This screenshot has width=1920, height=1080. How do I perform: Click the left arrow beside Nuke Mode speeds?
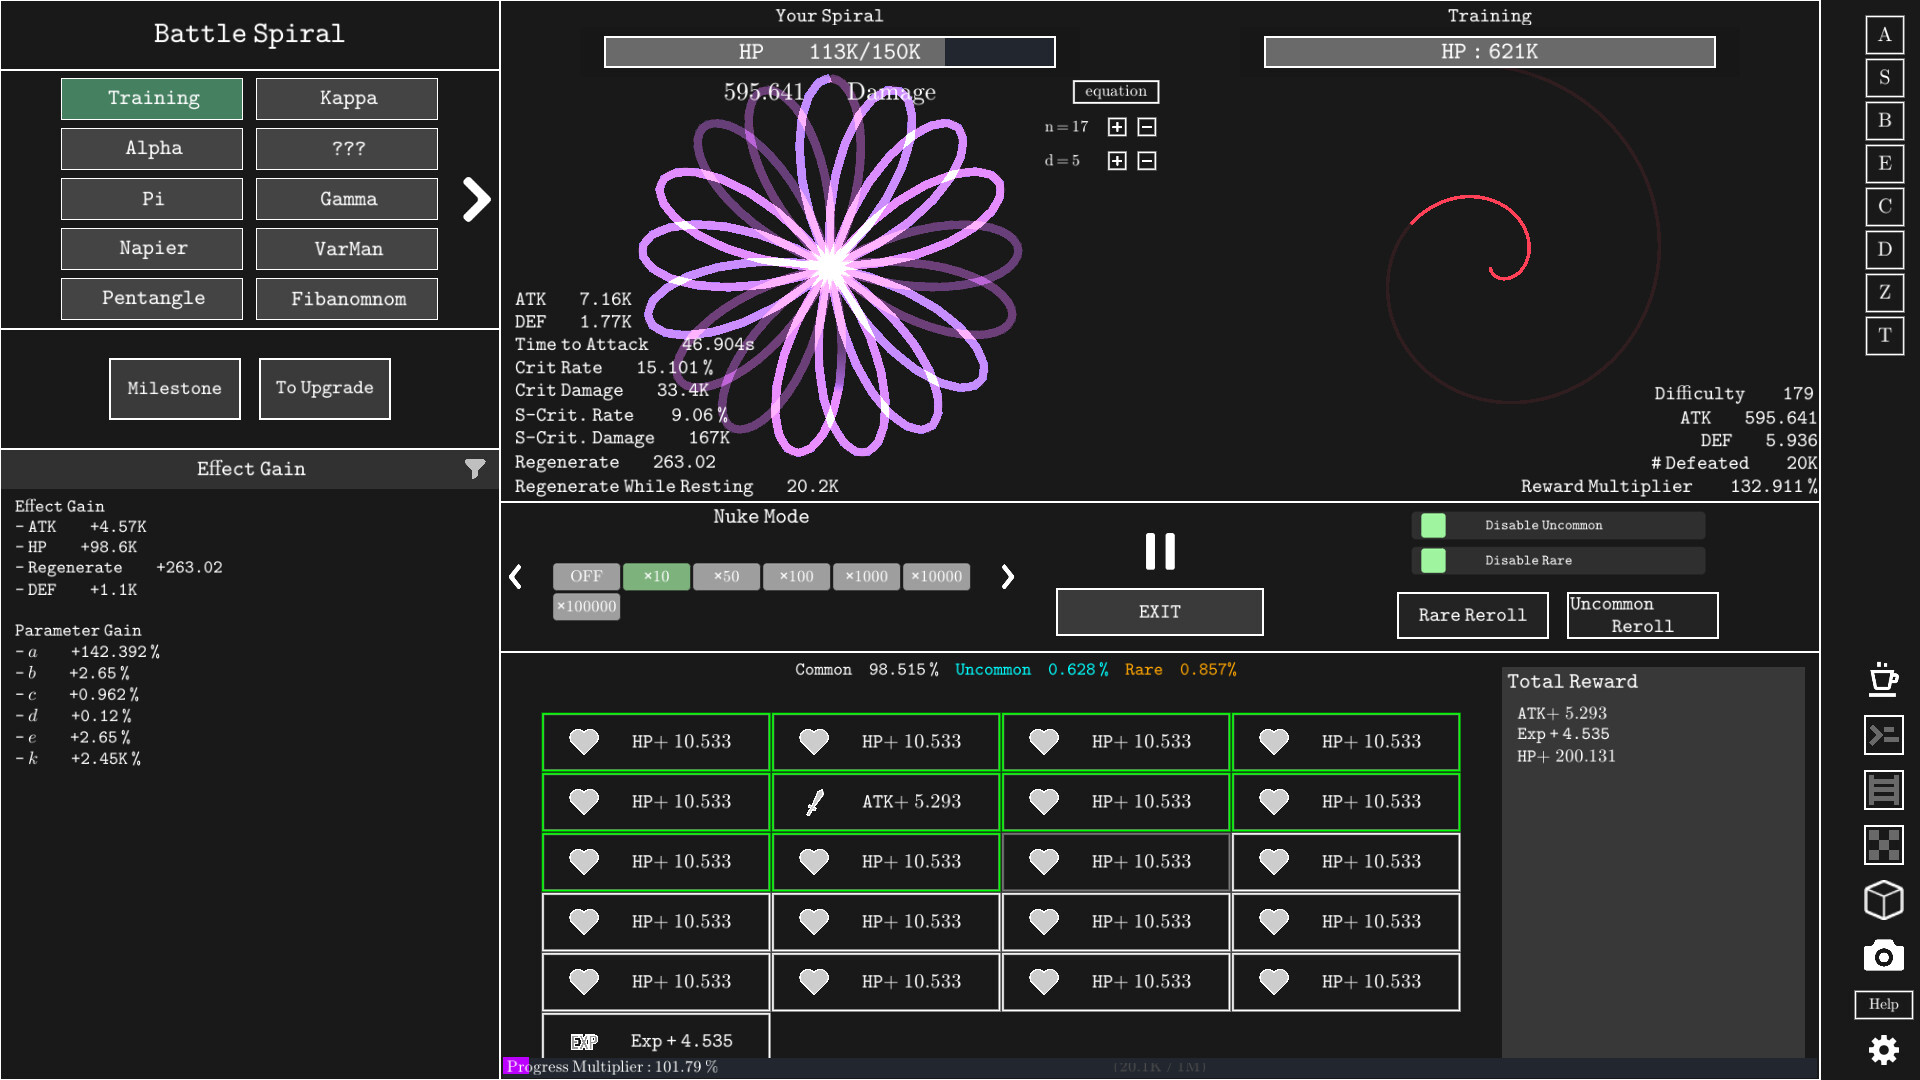pyautogui.click(x=517, y=577)
